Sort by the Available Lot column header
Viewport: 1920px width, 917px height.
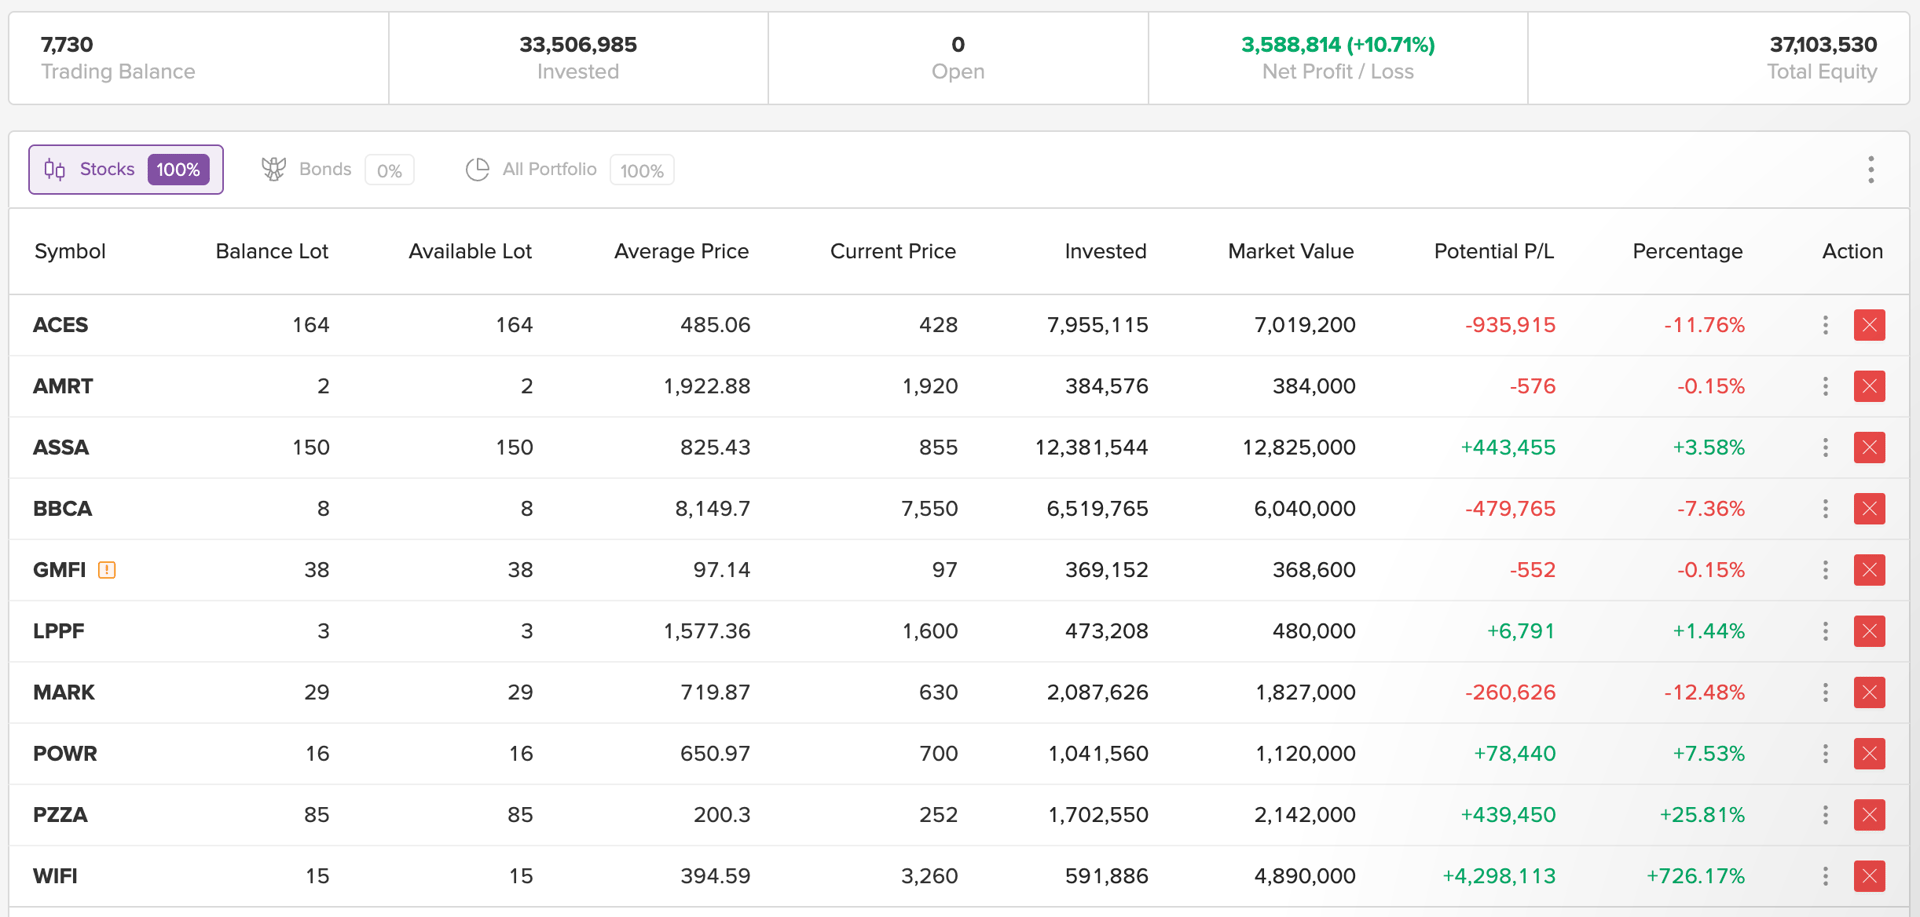(470, 251)
